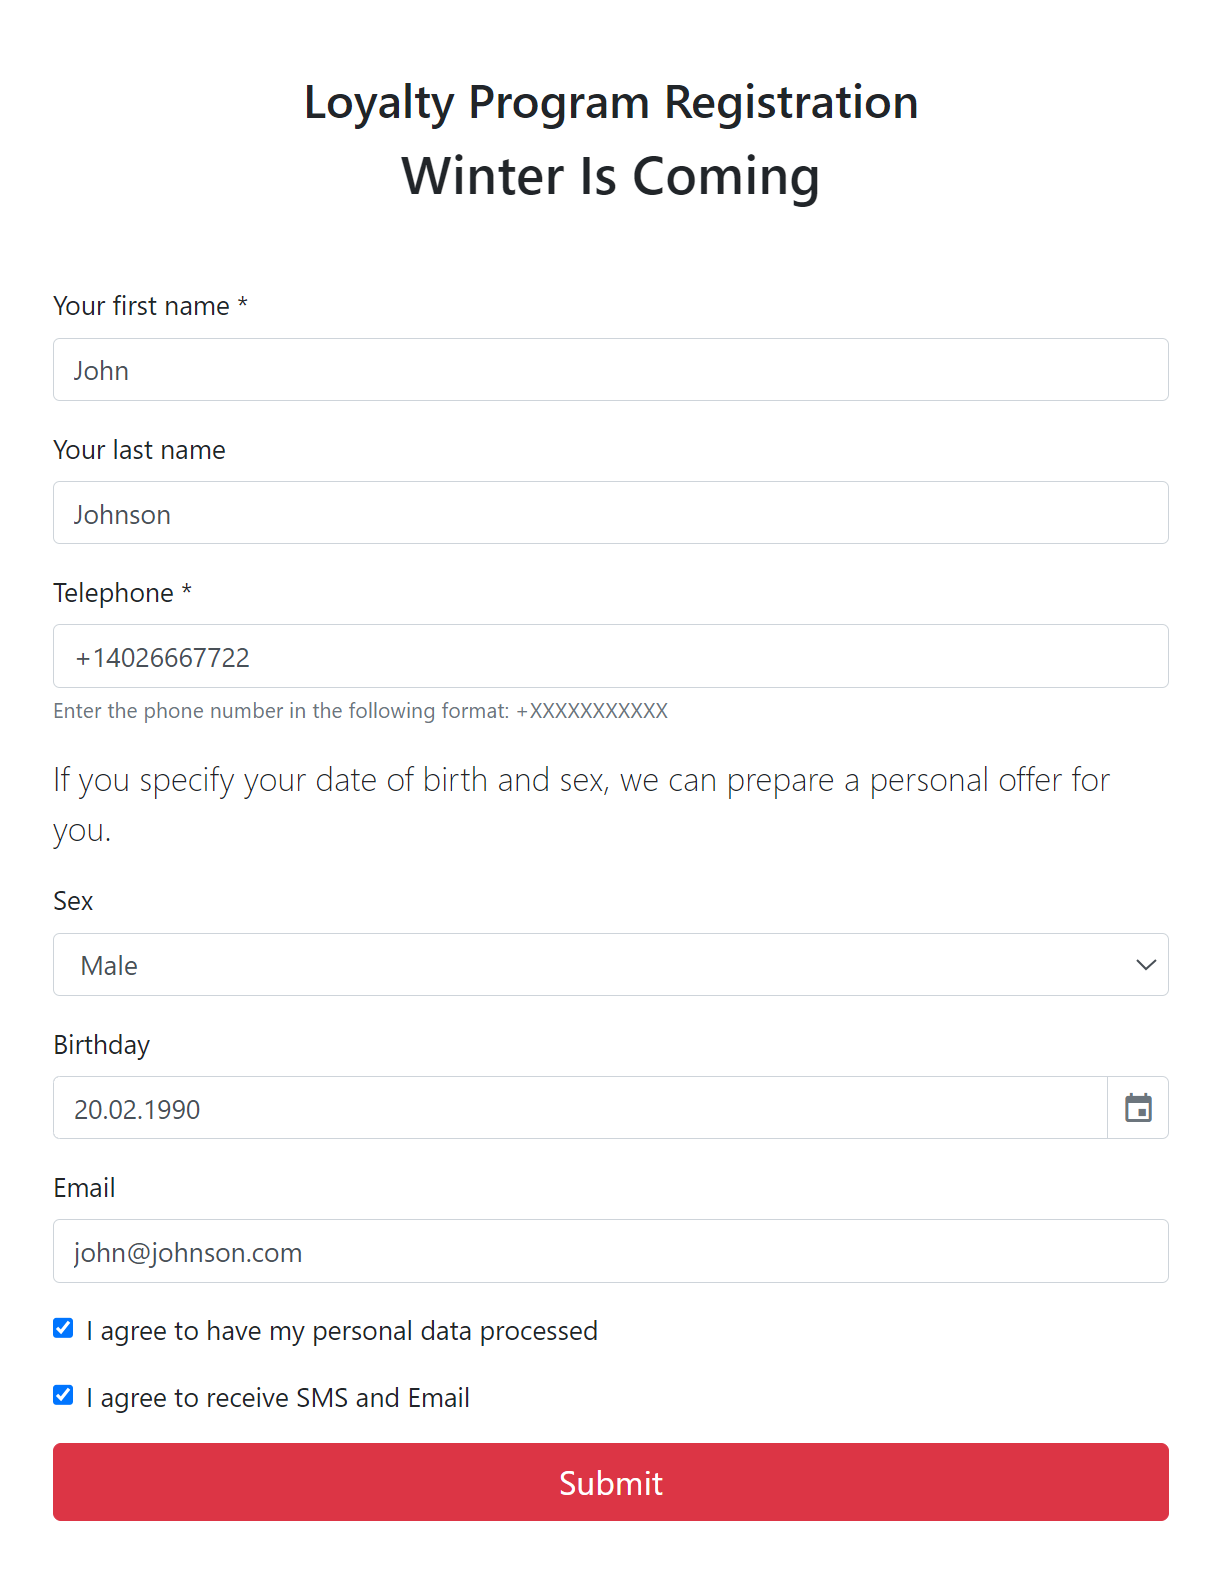Click the Sex field label
1225x1582 pixels.
pyautogui.click(x=73, y=901)
